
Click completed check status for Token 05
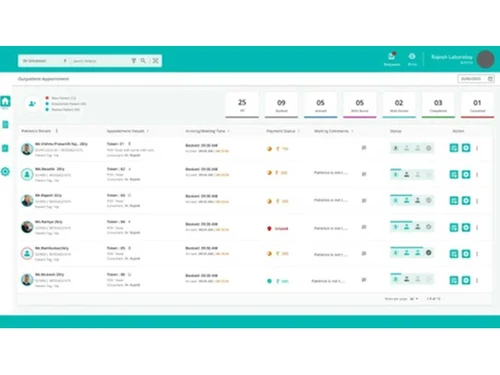429,253
